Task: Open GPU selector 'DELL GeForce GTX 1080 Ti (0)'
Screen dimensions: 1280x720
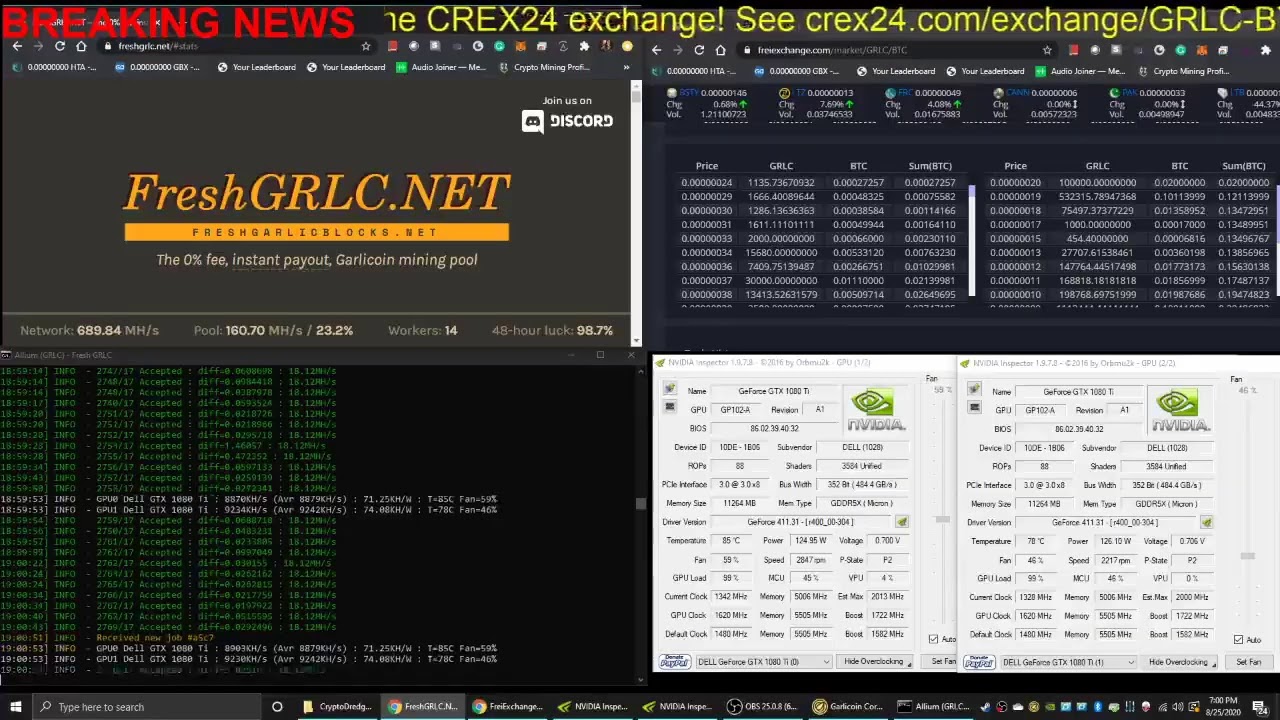Action: 763,662
